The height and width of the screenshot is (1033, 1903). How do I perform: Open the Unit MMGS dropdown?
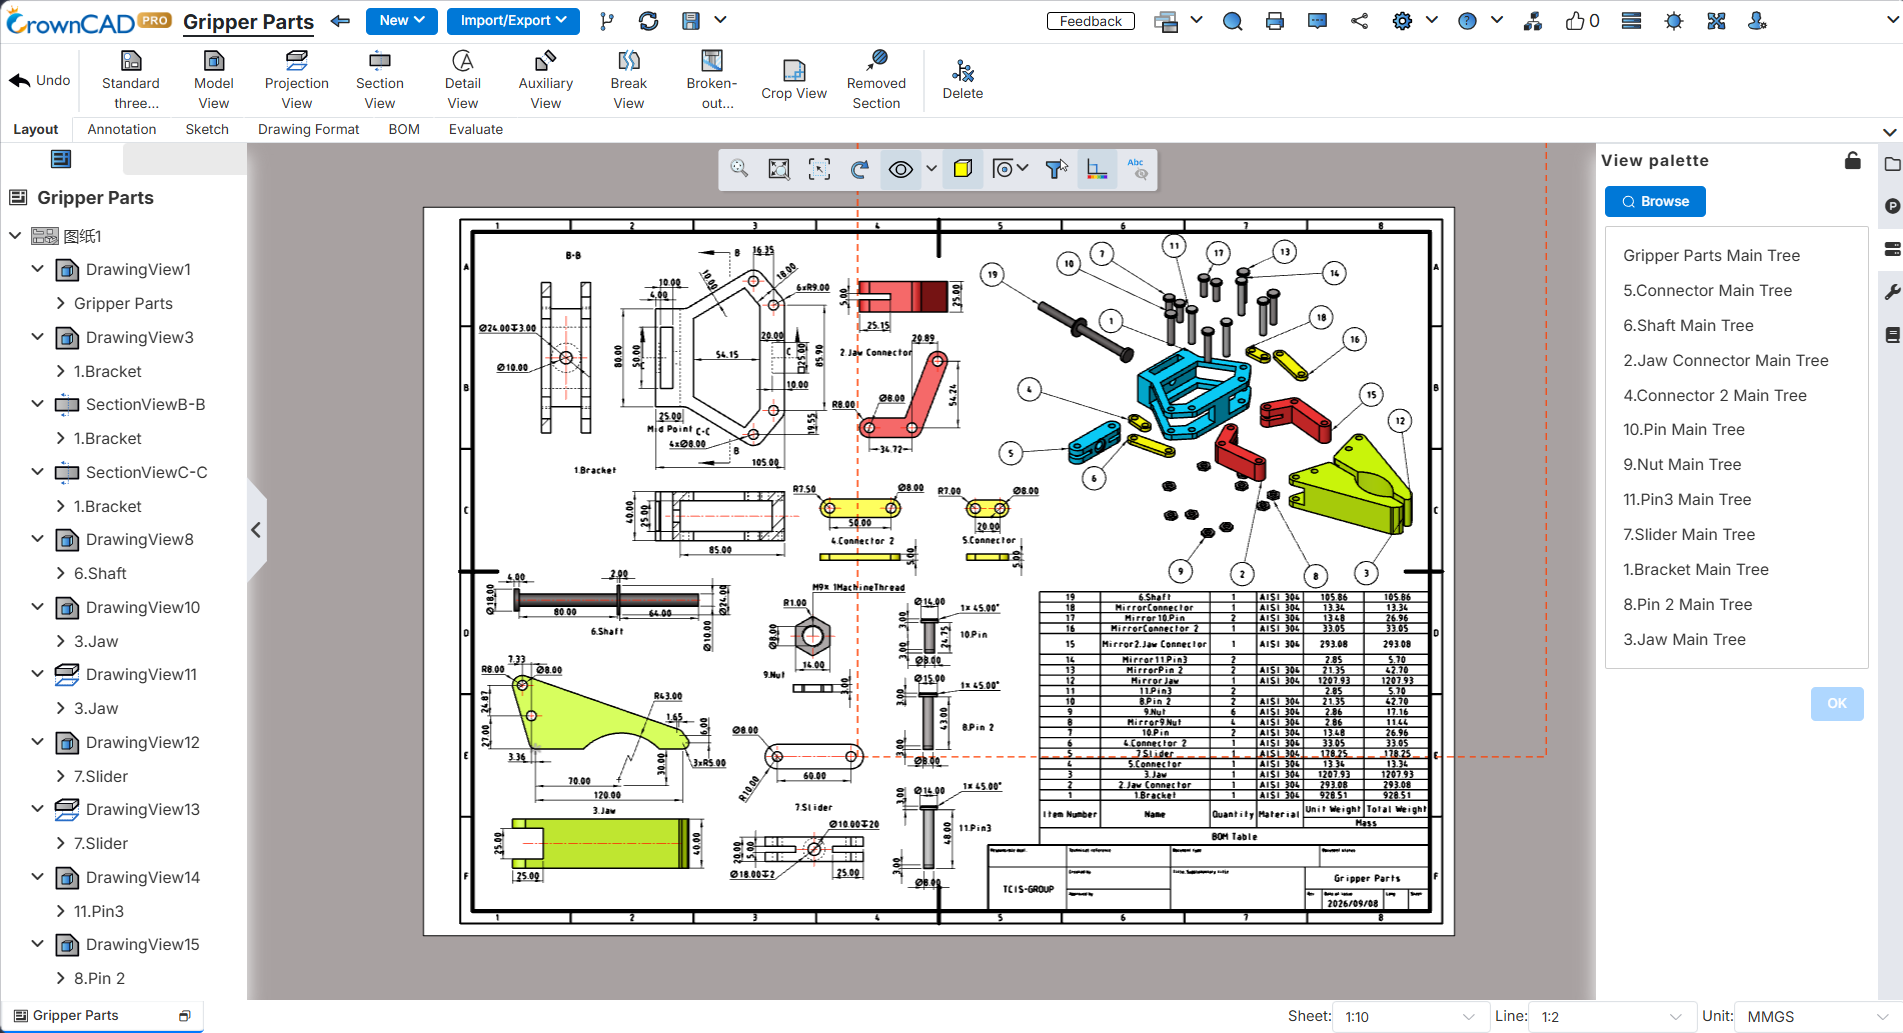[x=1818, y=1017]
